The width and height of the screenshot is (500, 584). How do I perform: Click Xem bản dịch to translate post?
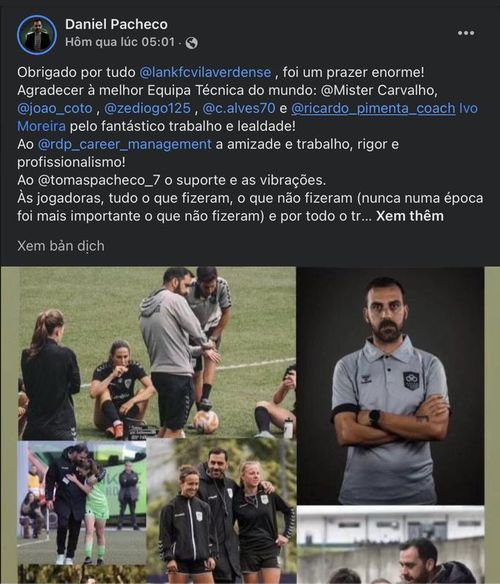pyautogui.click(x=61, y=246)
